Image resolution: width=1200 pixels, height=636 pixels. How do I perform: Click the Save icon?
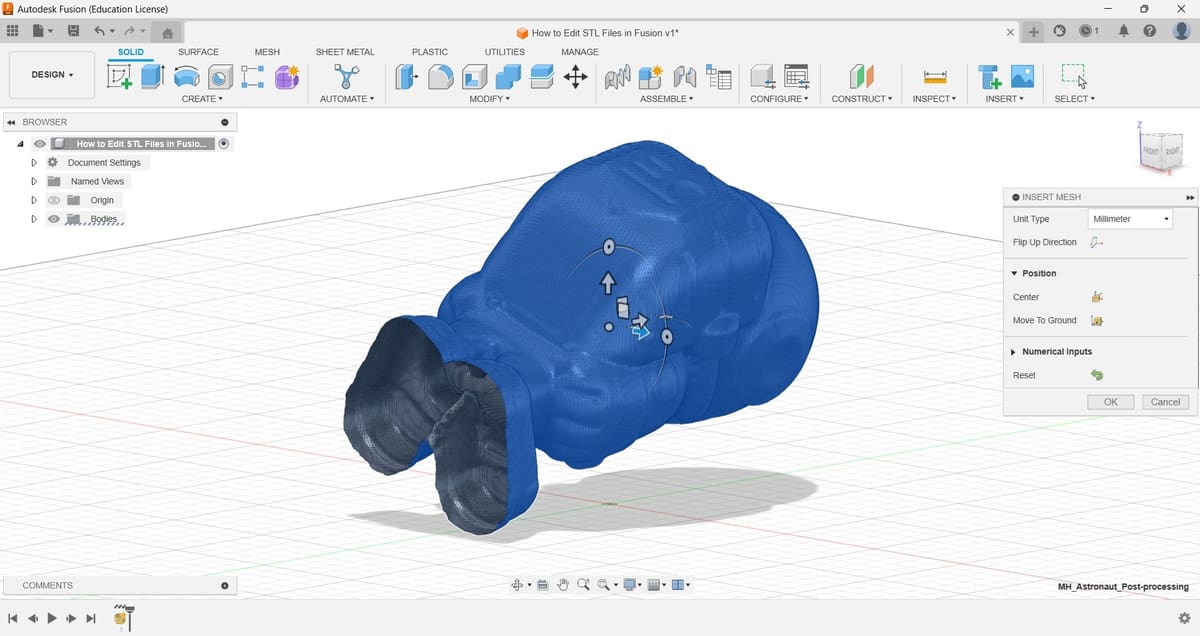click(73, 32)
